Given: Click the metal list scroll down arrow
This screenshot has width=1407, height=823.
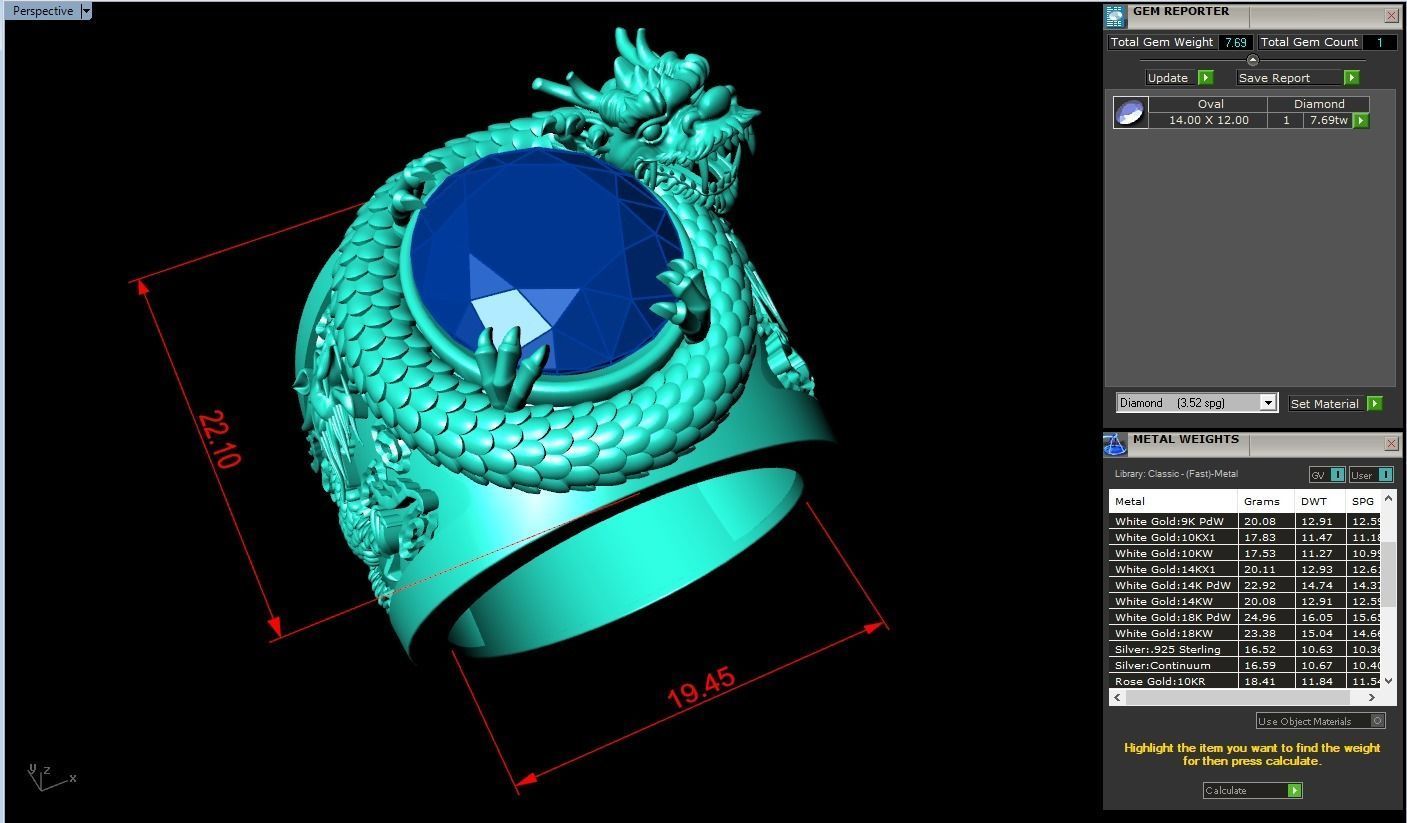Looking at the screenshot, I should [1388, 681].
